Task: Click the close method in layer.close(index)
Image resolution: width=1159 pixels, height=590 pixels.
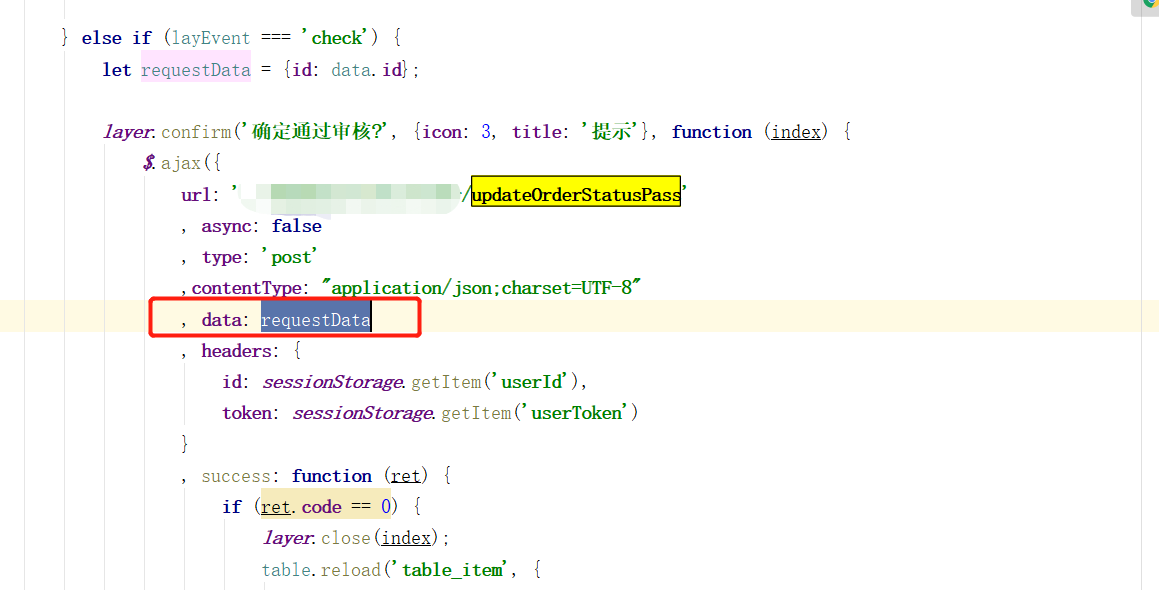Action: [x=345, y=538]
